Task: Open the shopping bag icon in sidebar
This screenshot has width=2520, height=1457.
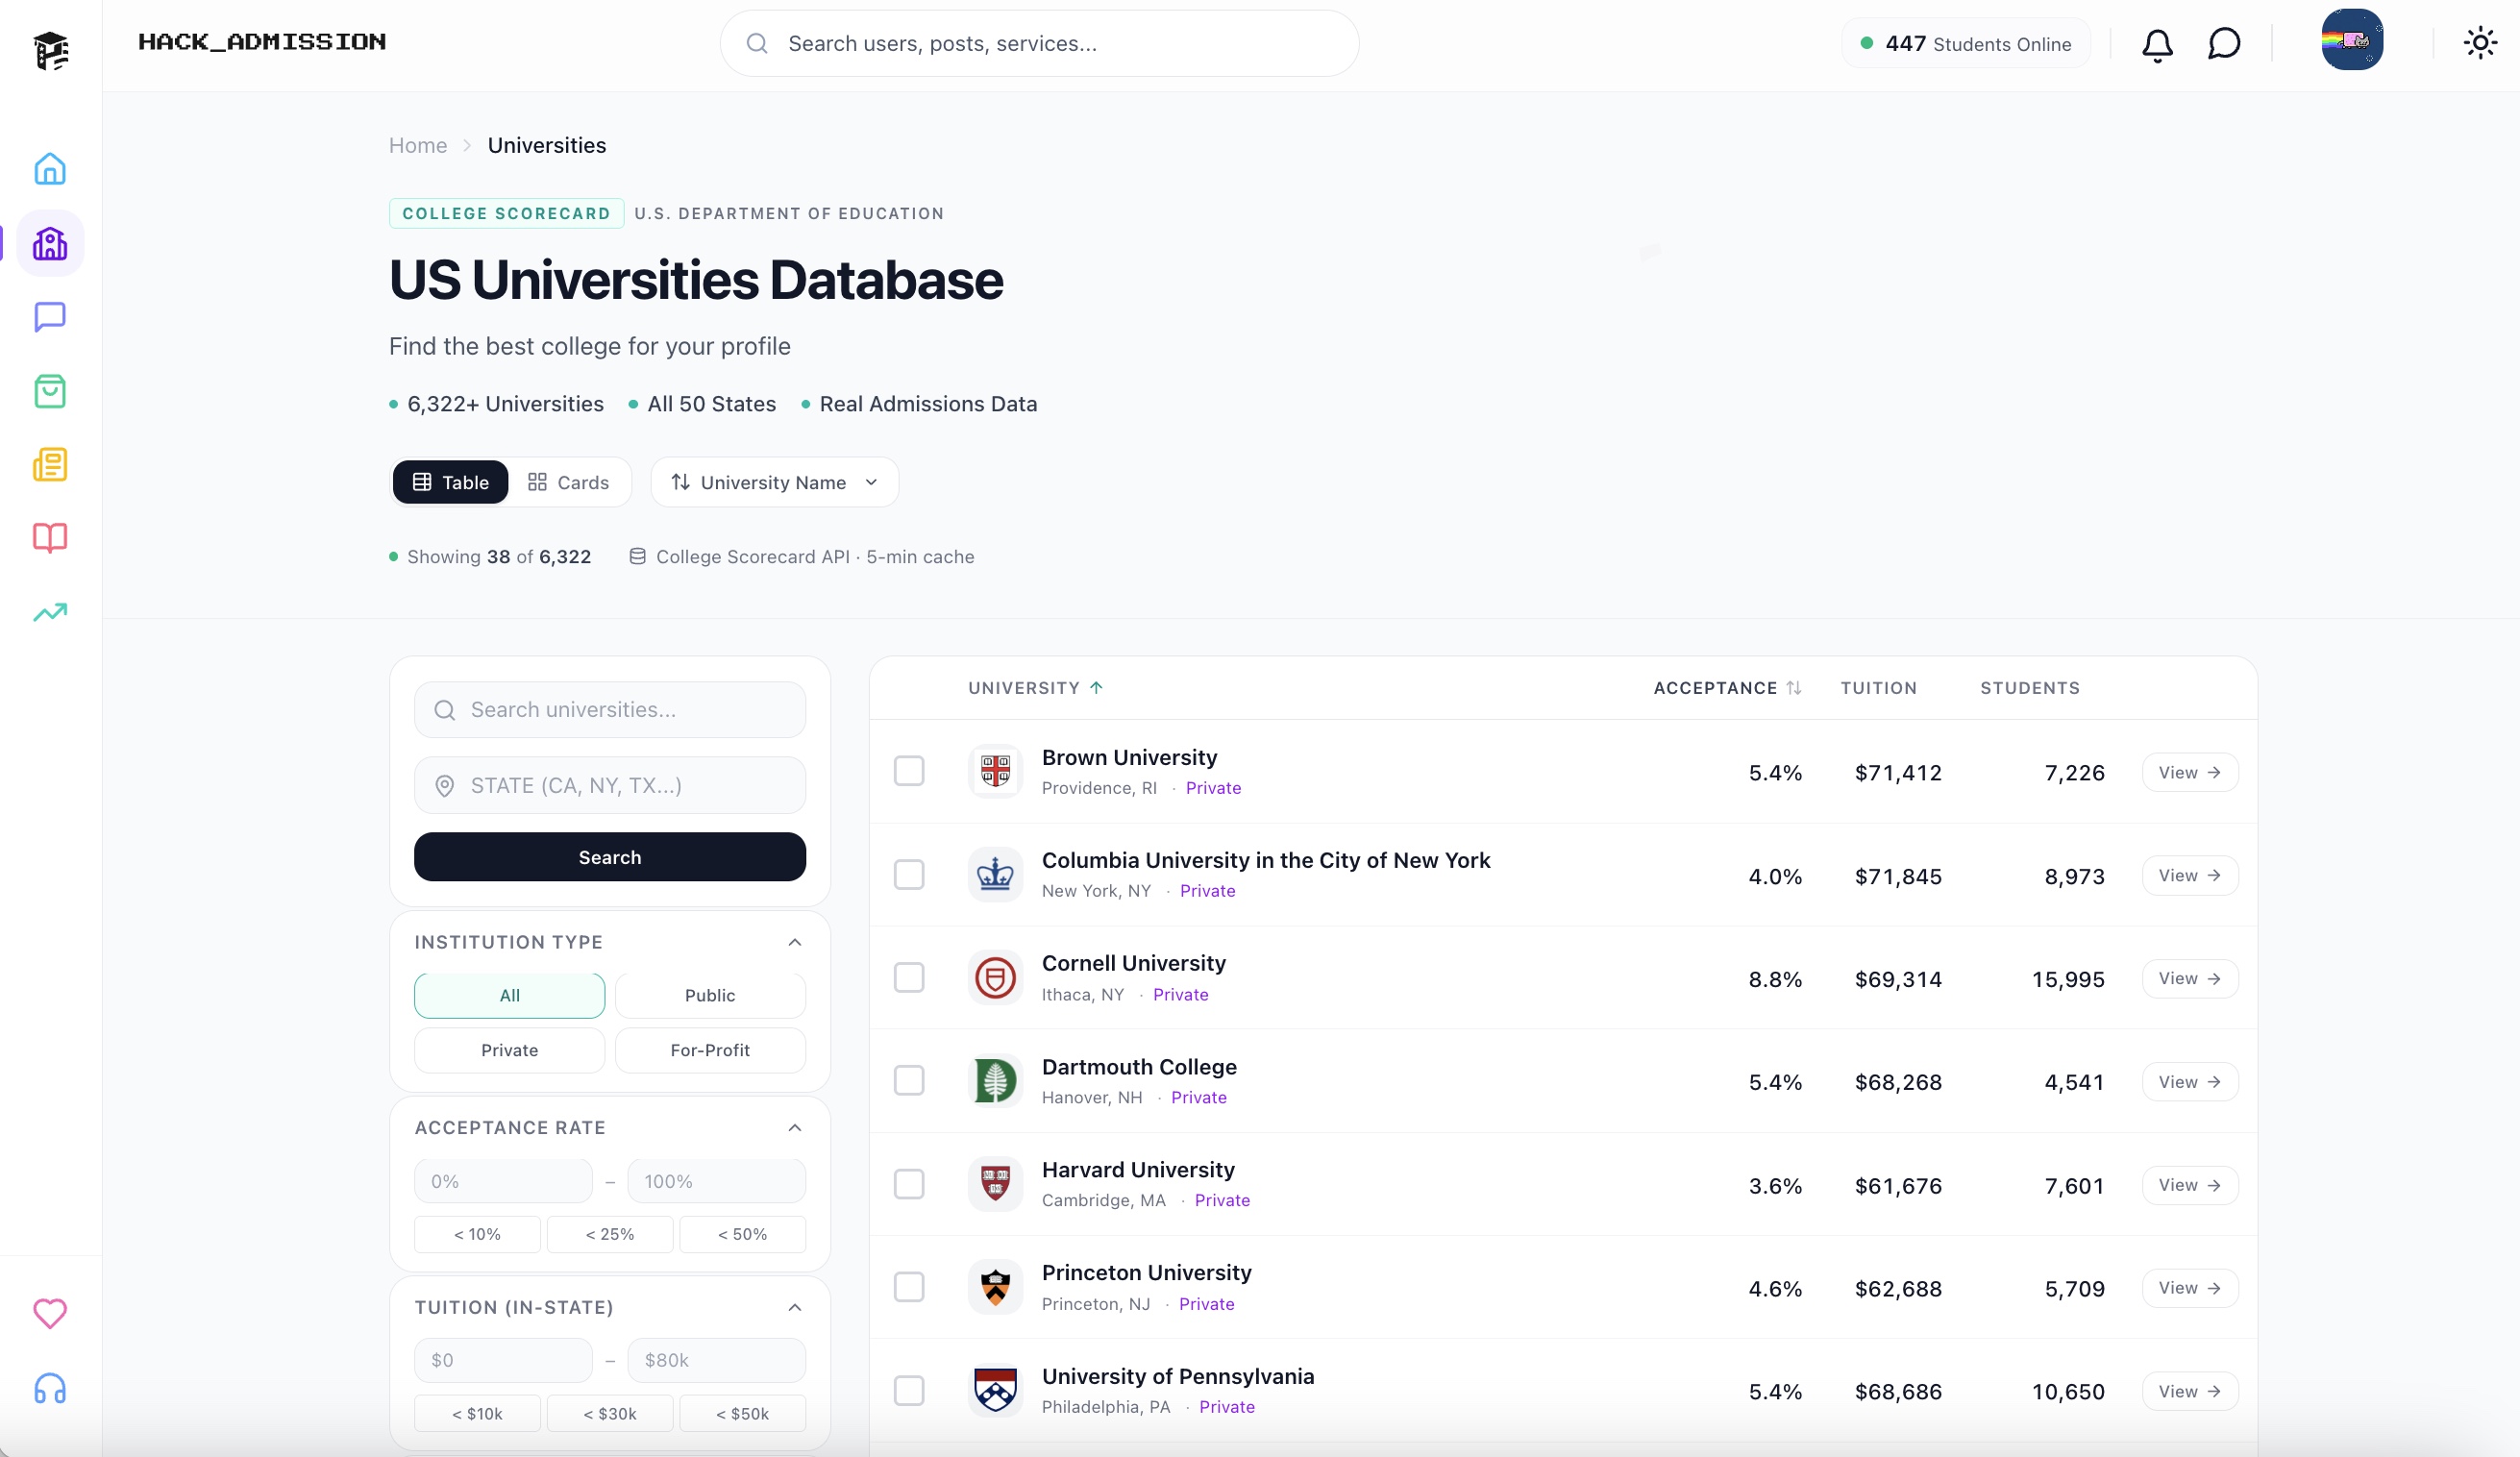Action: coord(50,391)
